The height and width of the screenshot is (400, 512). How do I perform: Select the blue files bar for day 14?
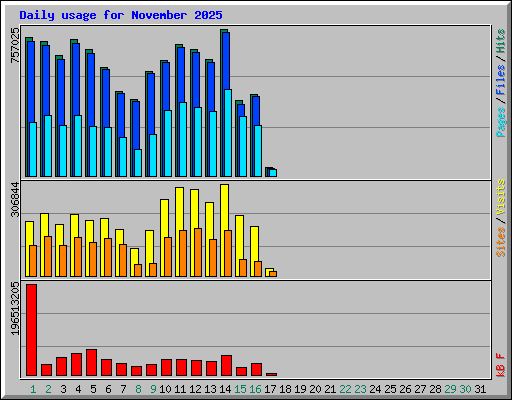point(226,60)
